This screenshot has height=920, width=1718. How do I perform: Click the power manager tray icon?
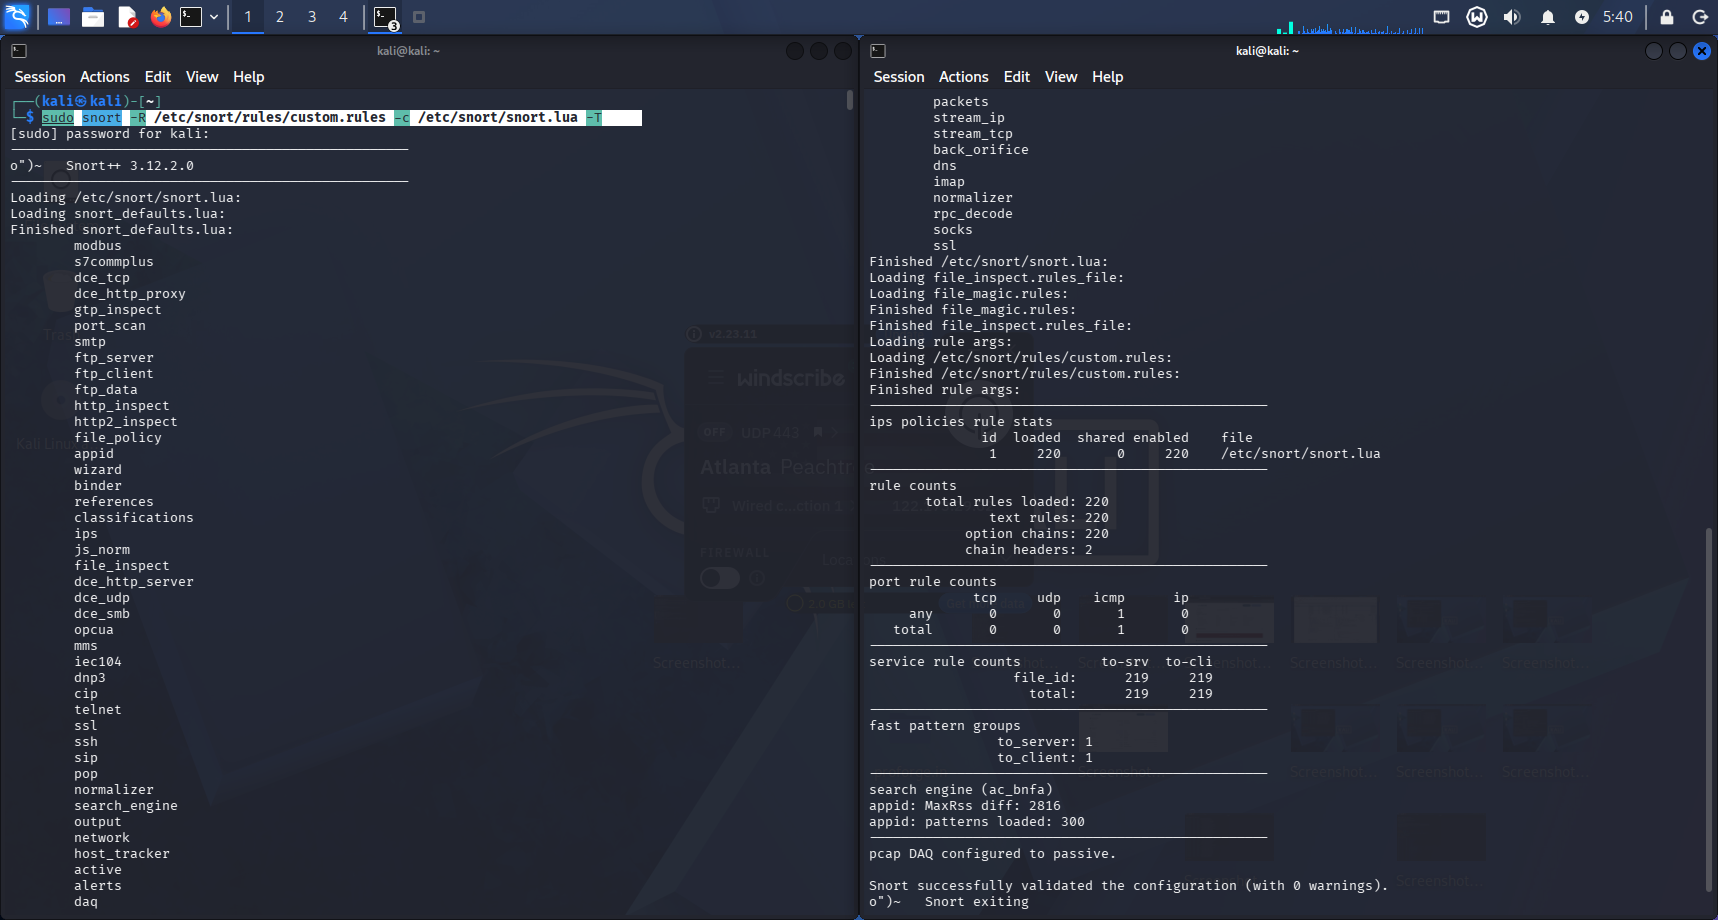tap(1582, 16)
